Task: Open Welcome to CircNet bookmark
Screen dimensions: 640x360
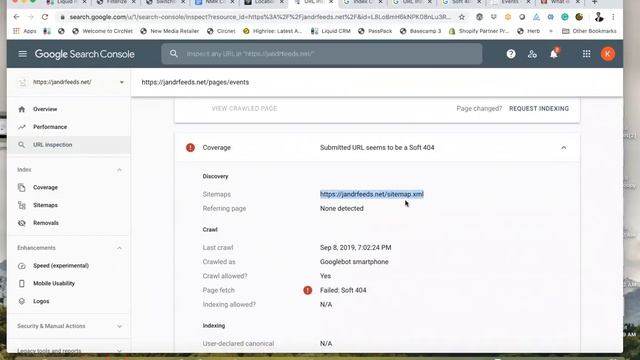Action: [102, 31]
